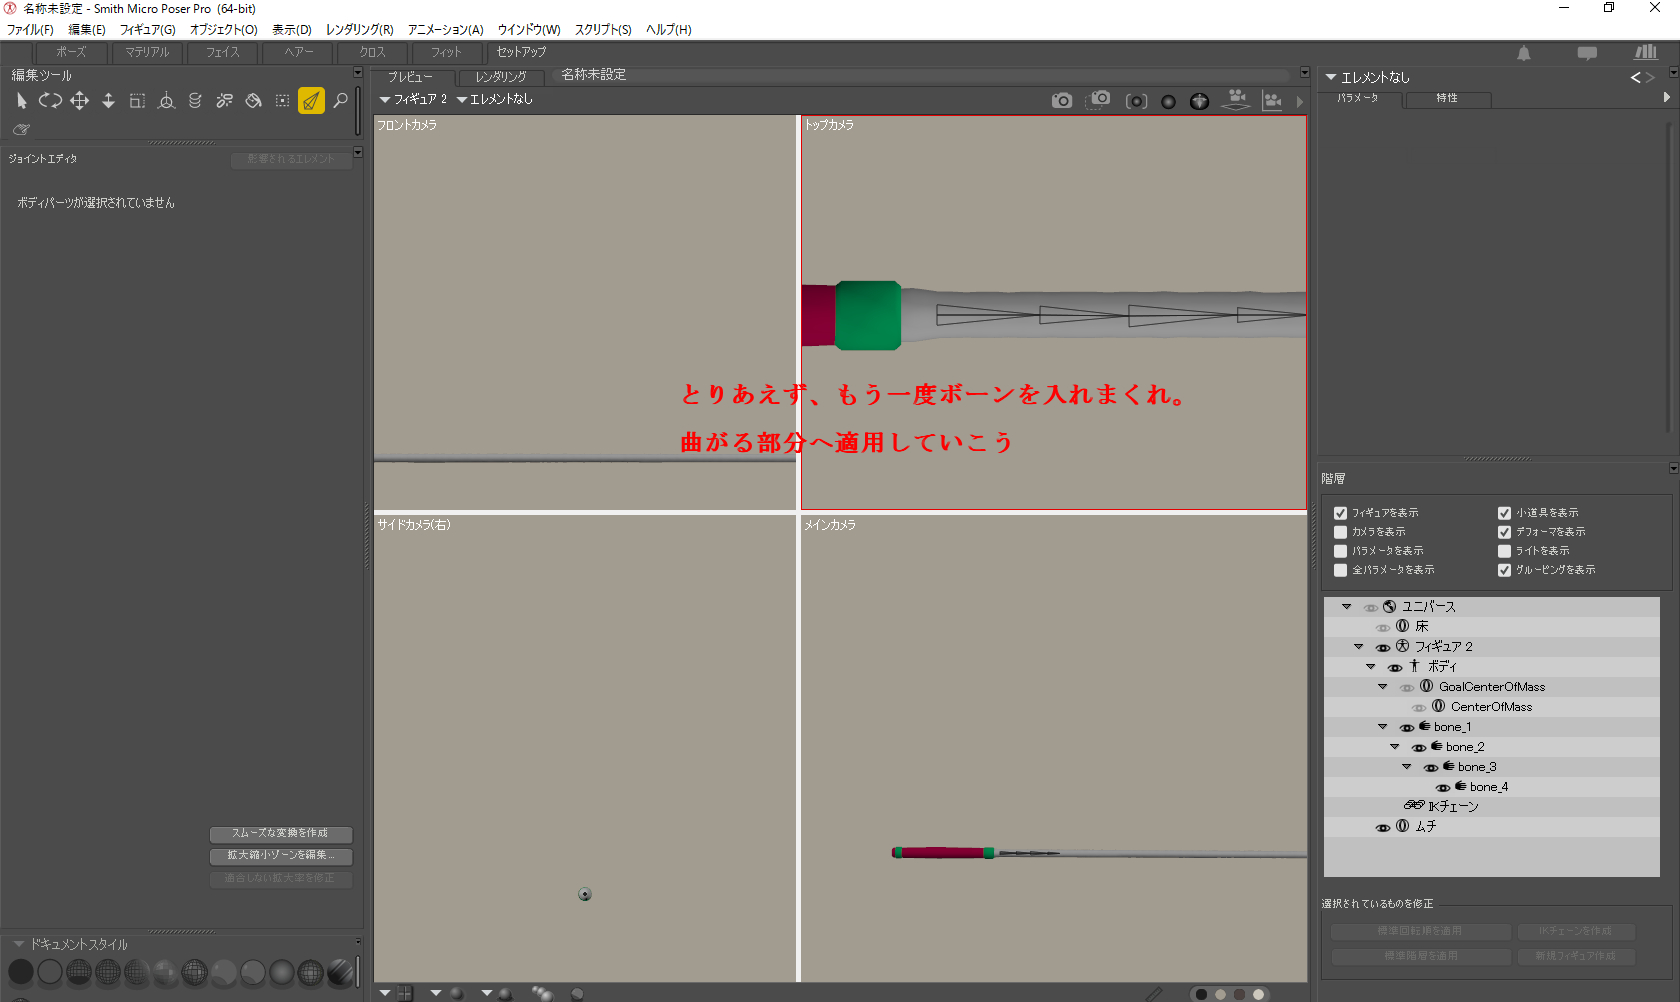
Task: Click the 拡大縮小ゾーンを編集 button
Action: 280,856
